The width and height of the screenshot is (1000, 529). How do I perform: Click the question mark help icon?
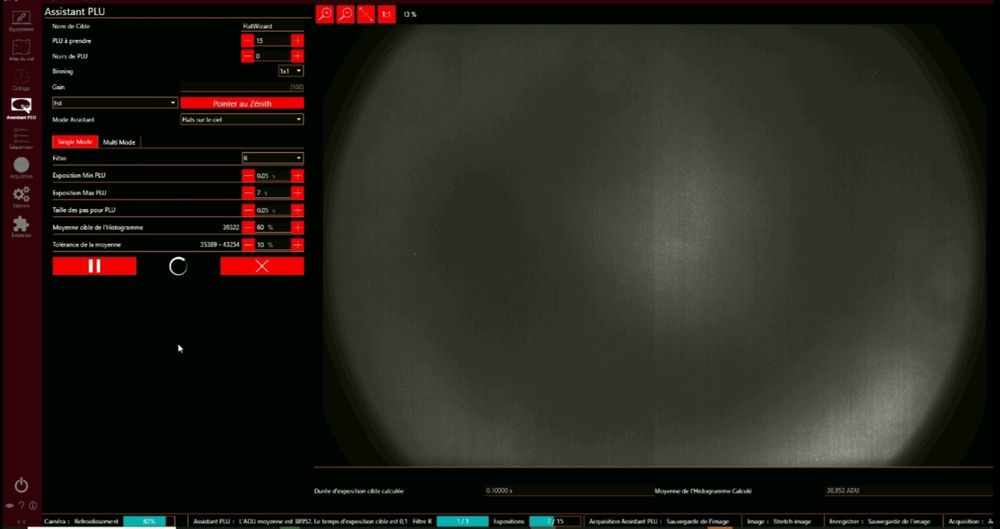[21, 505]
